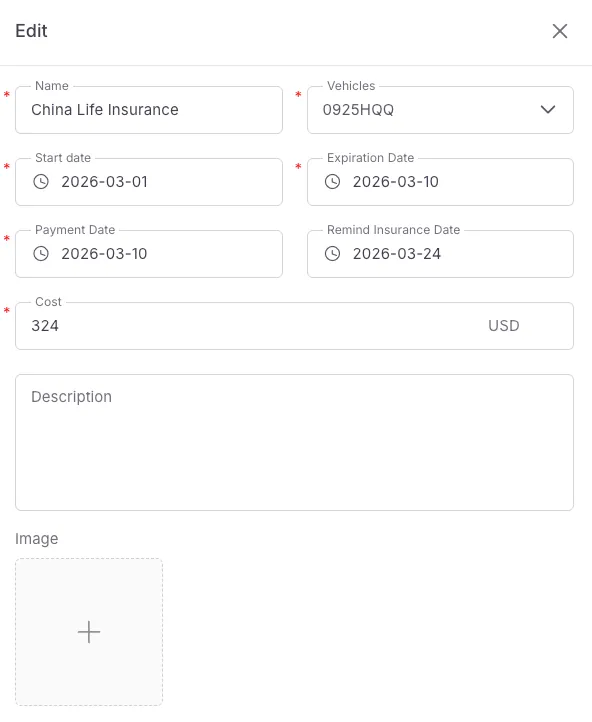Open the Expiration Date value 2026-03-10

pyautogui.click(x=440, y=182)
